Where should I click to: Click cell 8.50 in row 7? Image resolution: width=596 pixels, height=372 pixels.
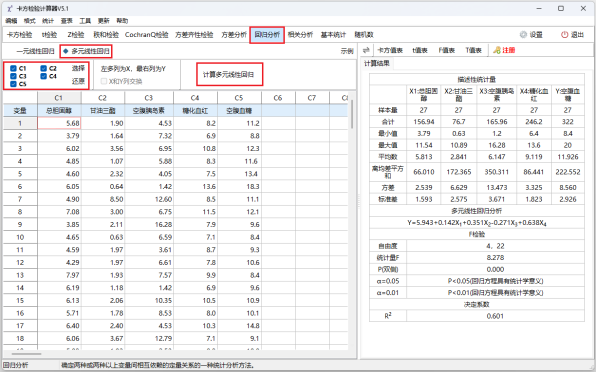(x=103, y=199)
